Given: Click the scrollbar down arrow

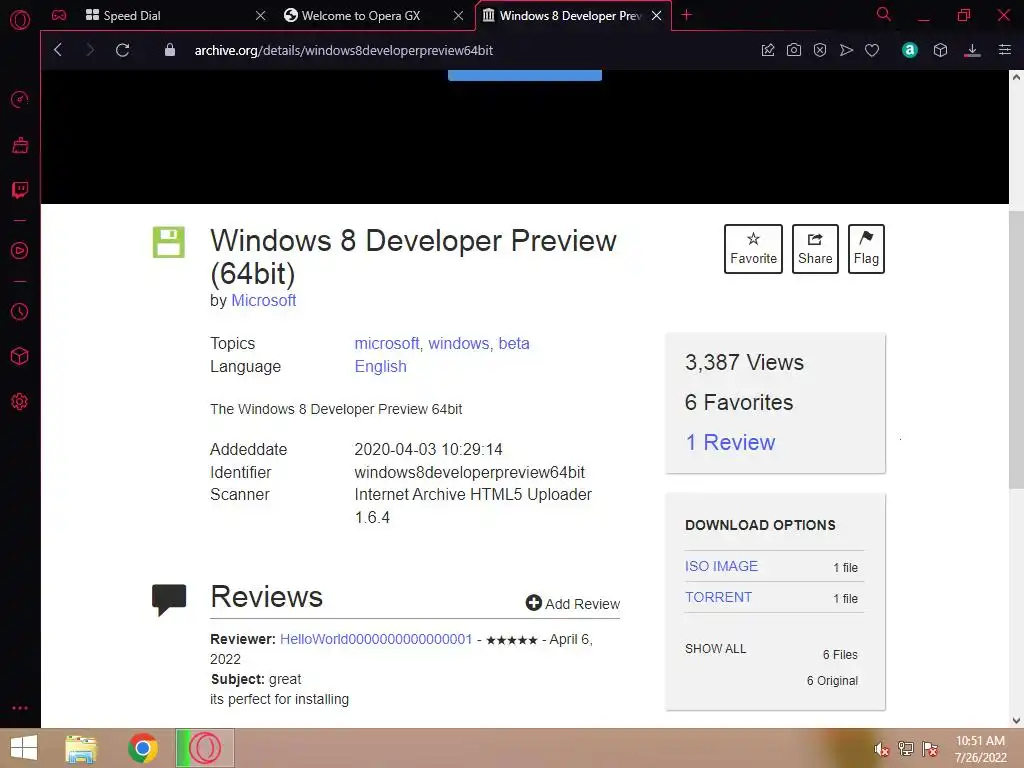Looking at the screenshot, I should pos(1016,721).
